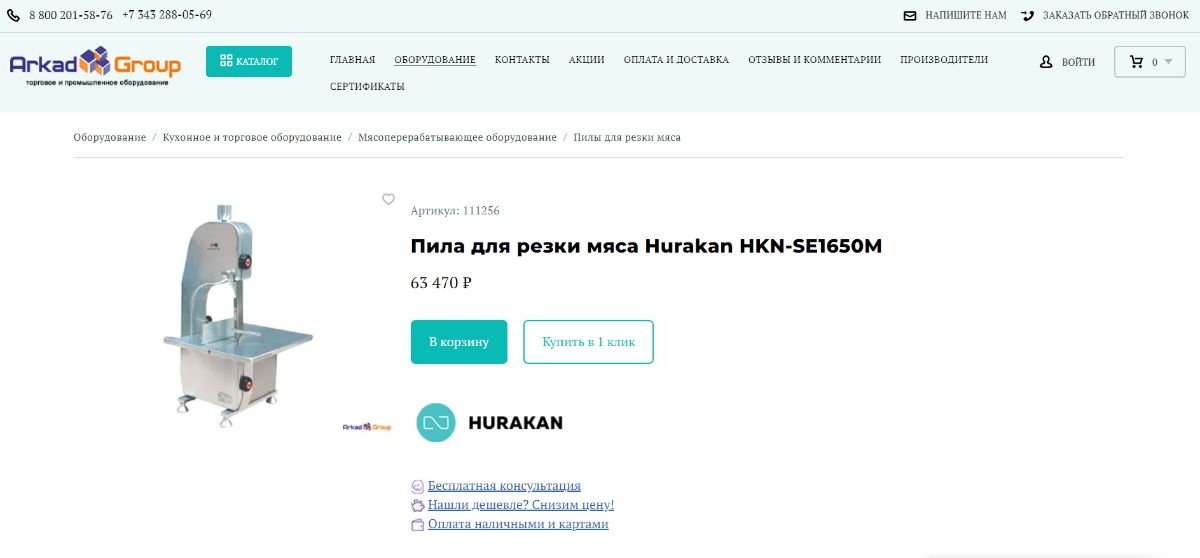
Task: Click the envelope icon beside Напишите нам
Action: click(x=910, y=16)
